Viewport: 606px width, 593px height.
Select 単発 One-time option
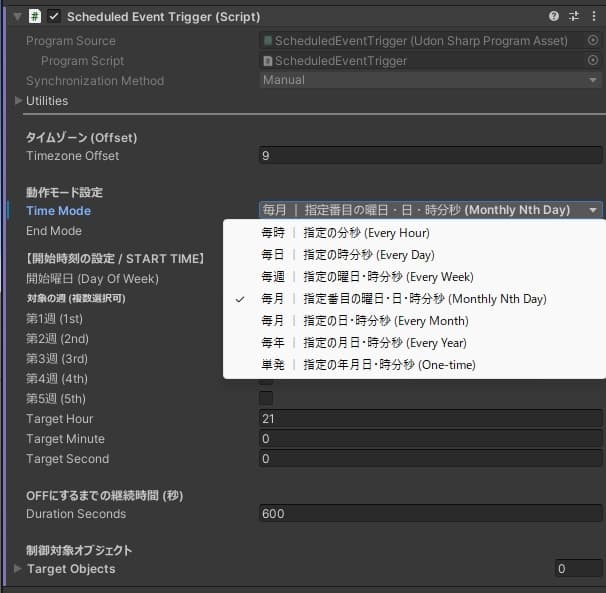[x=414, y=365]
